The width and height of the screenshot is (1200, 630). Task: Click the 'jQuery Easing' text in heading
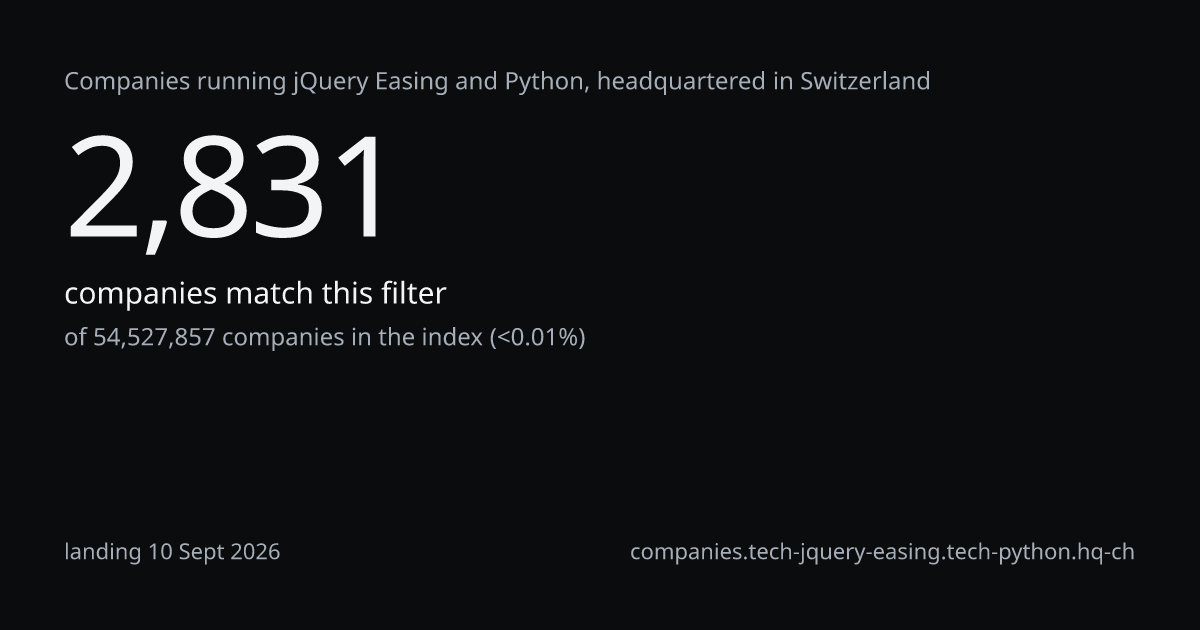tap(370, 82)
